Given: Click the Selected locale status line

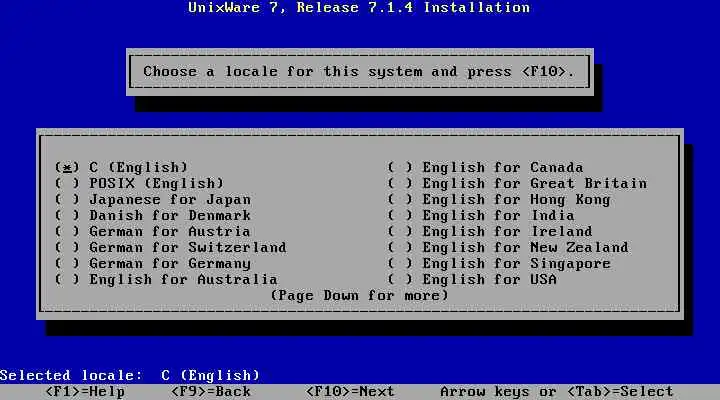Looking at the screenshot, I should [130, 375].
